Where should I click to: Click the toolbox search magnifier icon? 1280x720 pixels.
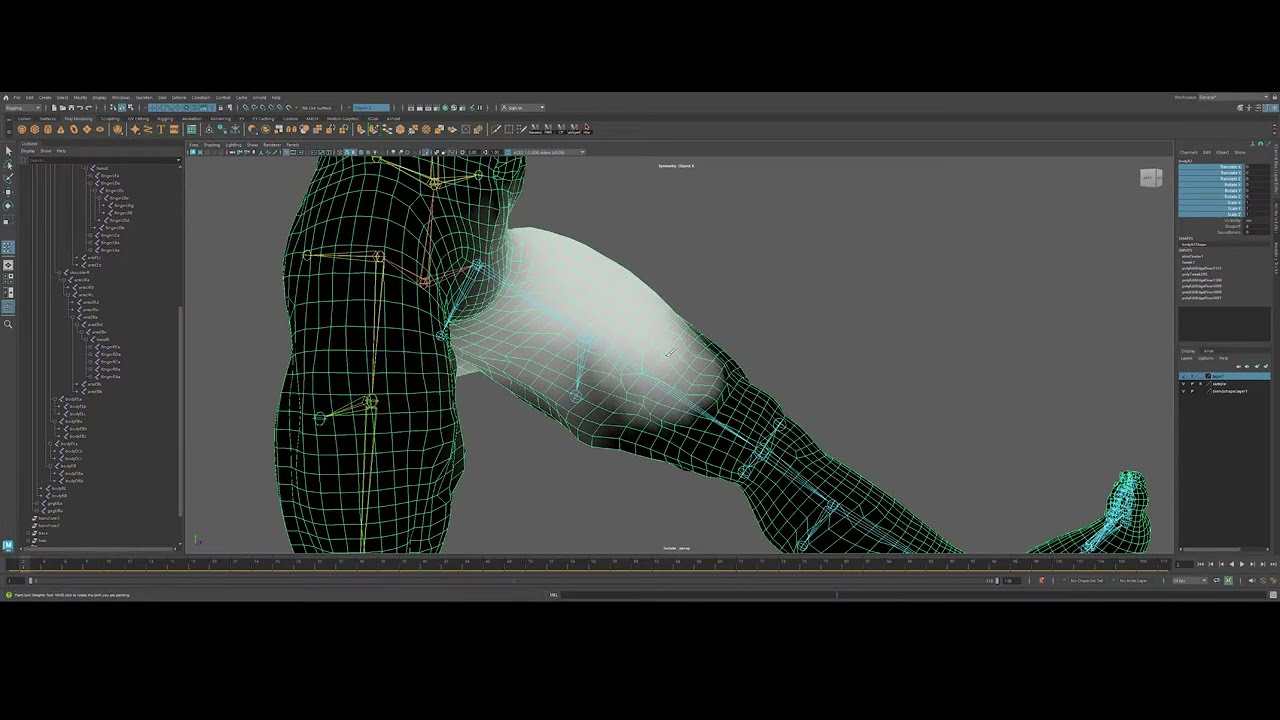coord(8,324)
